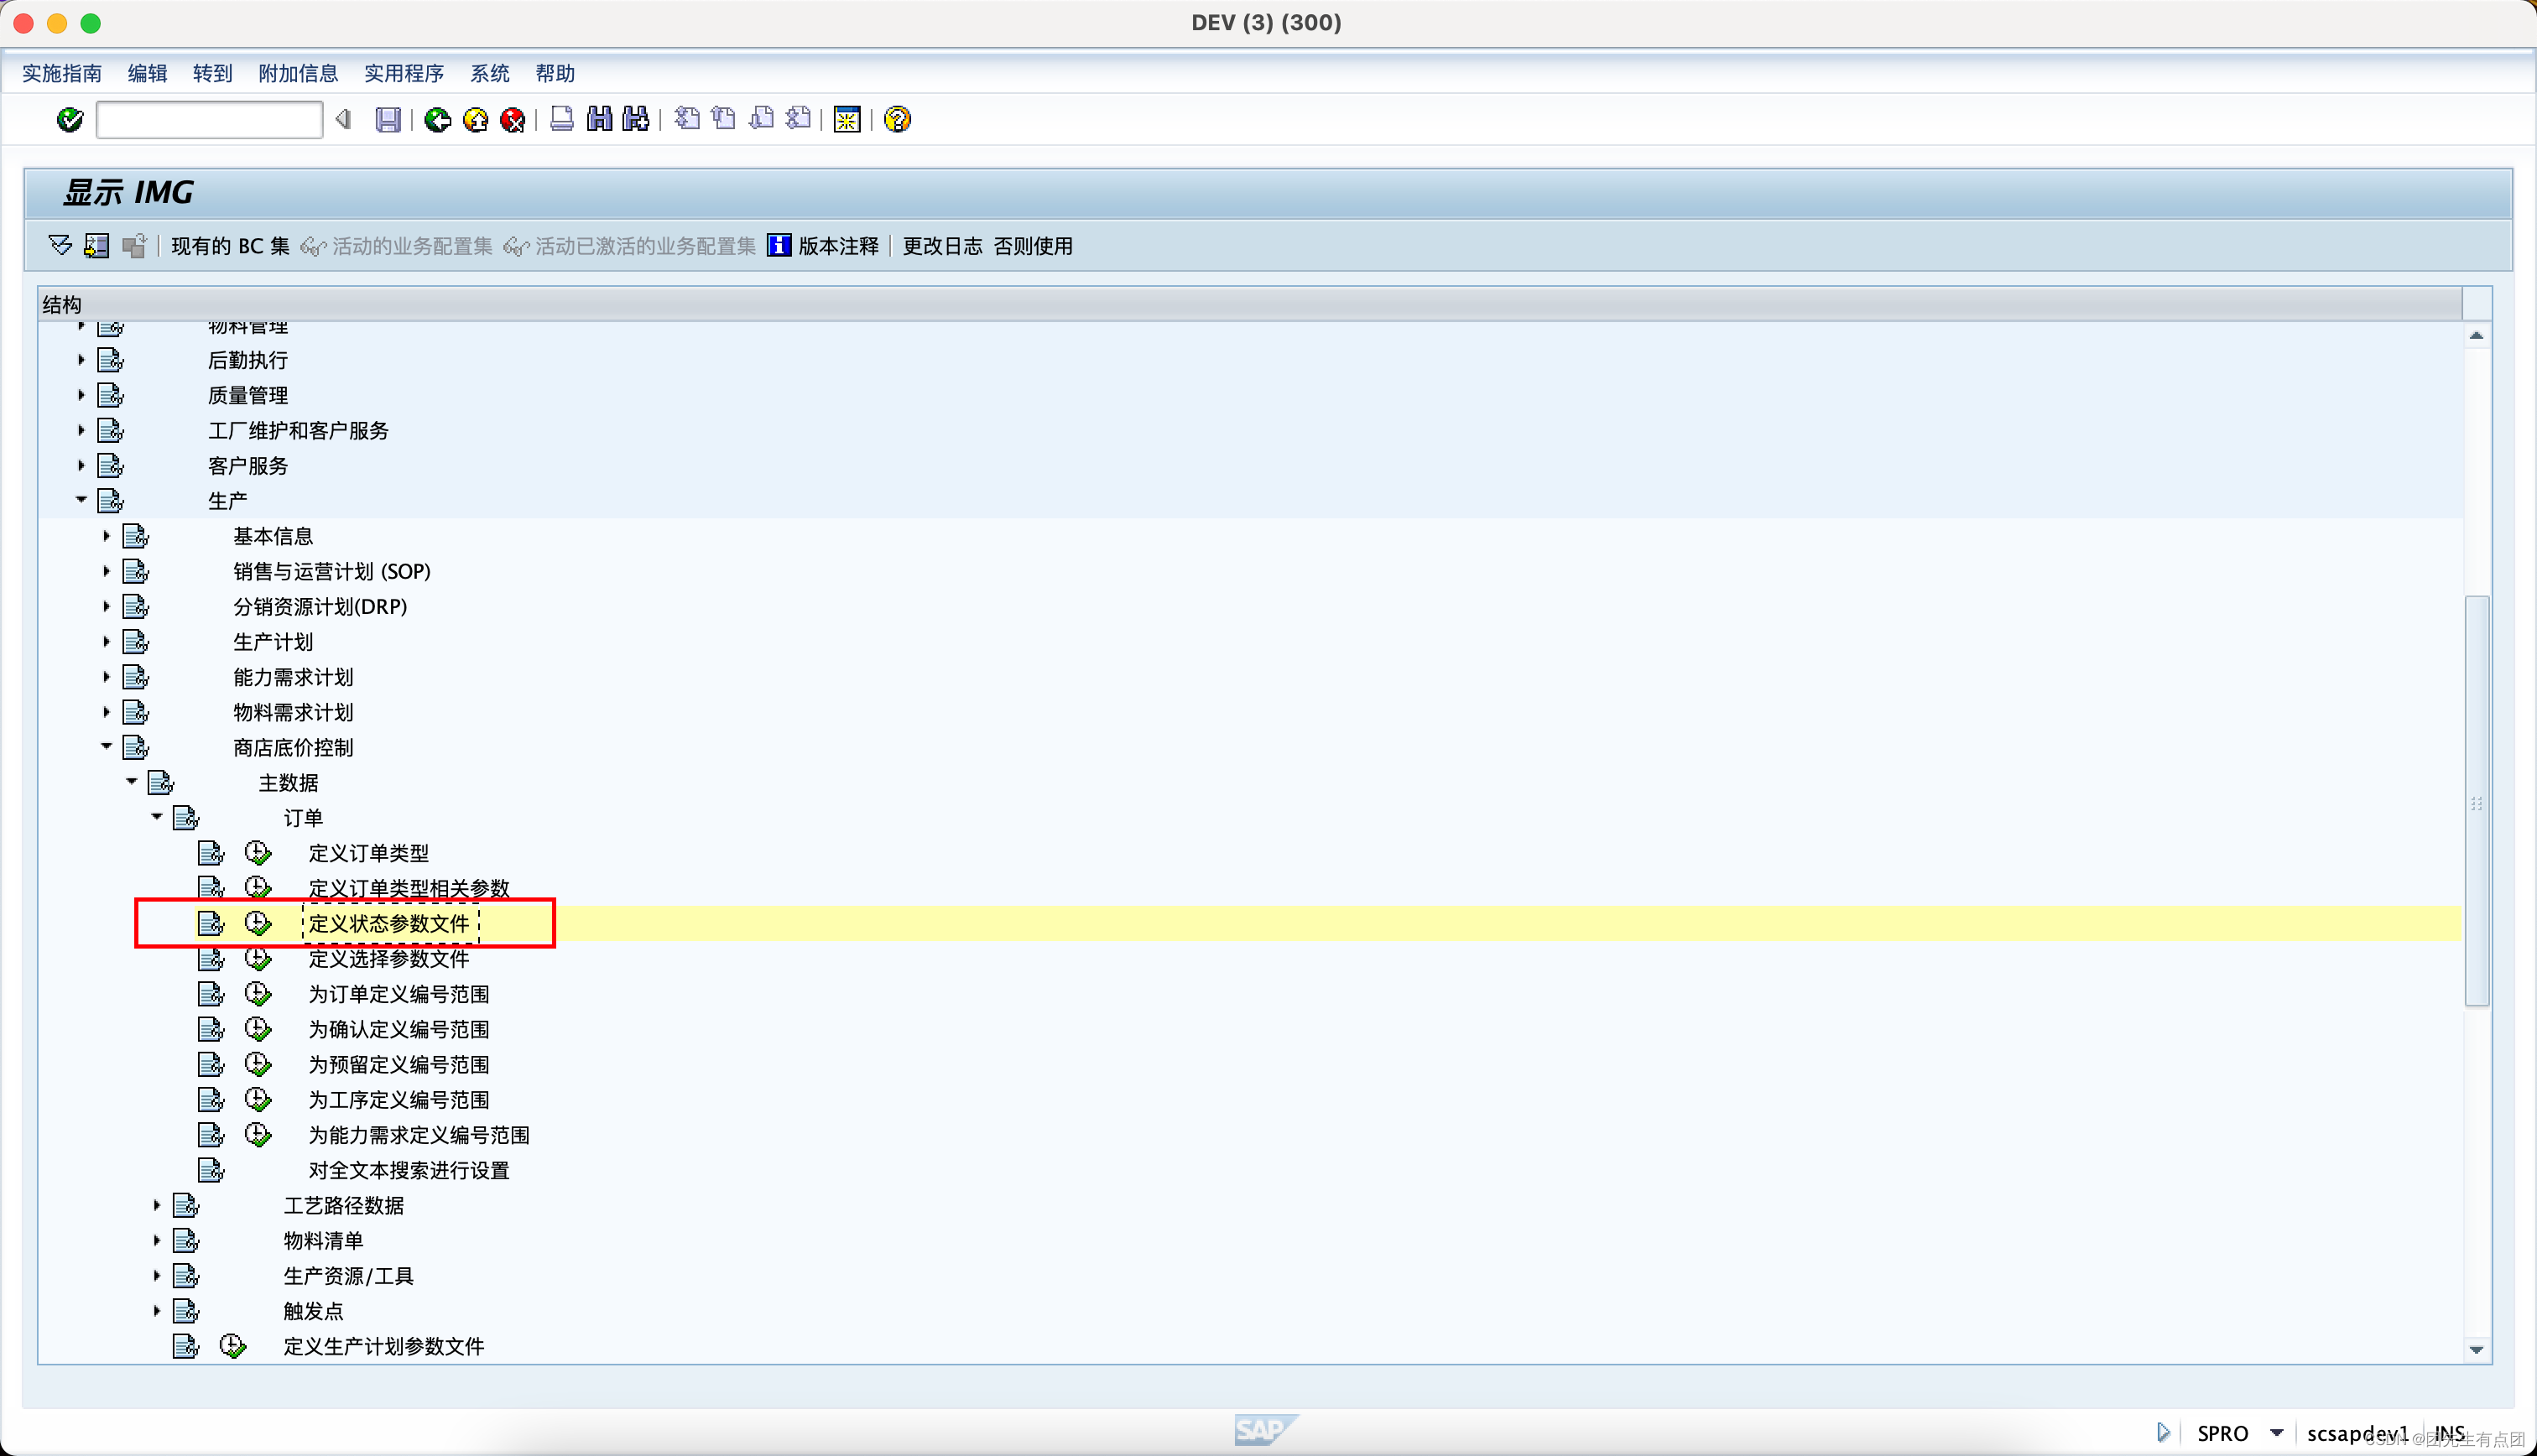Open the SPRO dropdown in the status bar
Image resolution: width=2537 pixels, height=1456 pixels.
[x=2277, y=1432]
